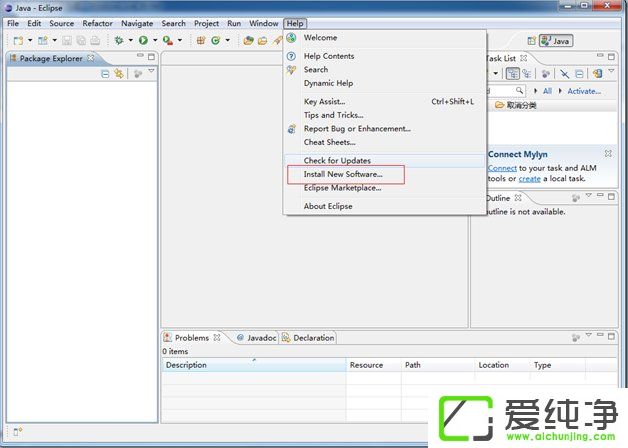The height and width of the screenshot is (448, 628).
Task: Click the New Java Package icon
Action: (200, 41)
